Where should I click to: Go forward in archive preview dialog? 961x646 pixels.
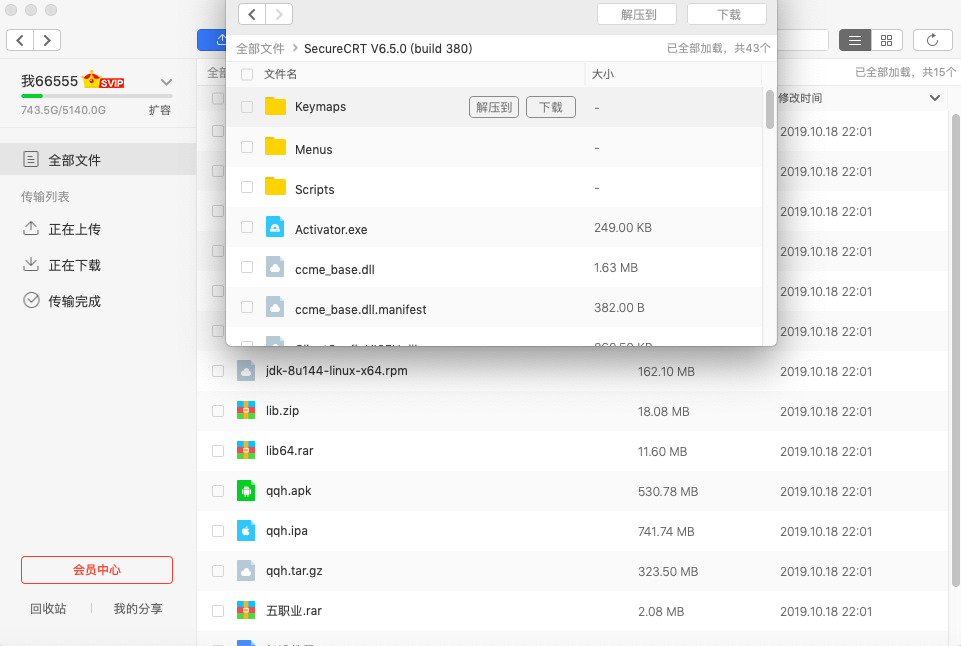(279, 14)
